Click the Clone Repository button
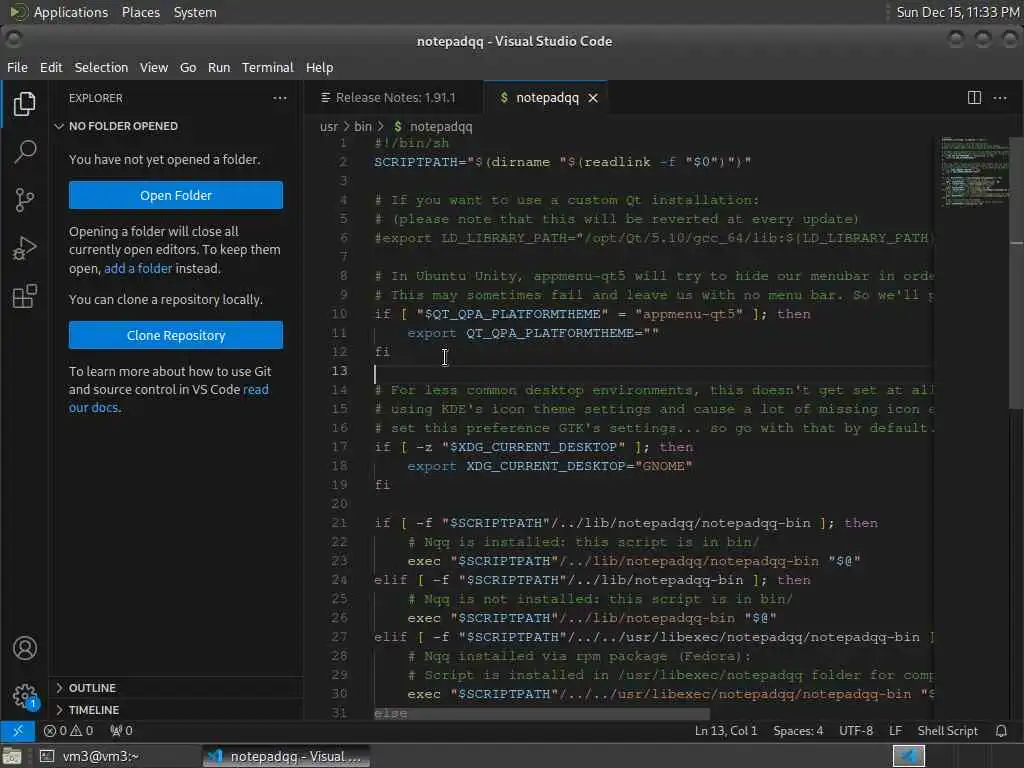Image resolution: width=1024 pixels, height=768 pixels. coord(176,335)
